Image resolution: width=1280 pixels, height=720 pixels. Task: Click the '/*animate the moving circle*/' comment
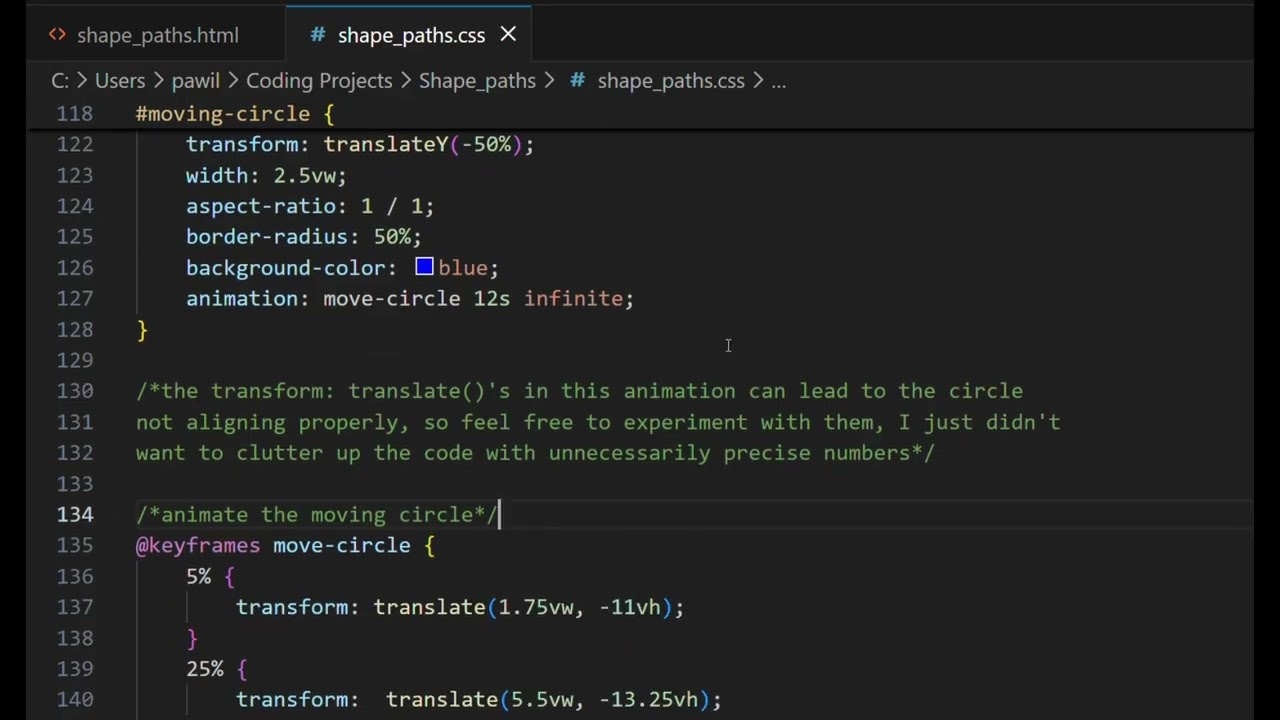317,515
